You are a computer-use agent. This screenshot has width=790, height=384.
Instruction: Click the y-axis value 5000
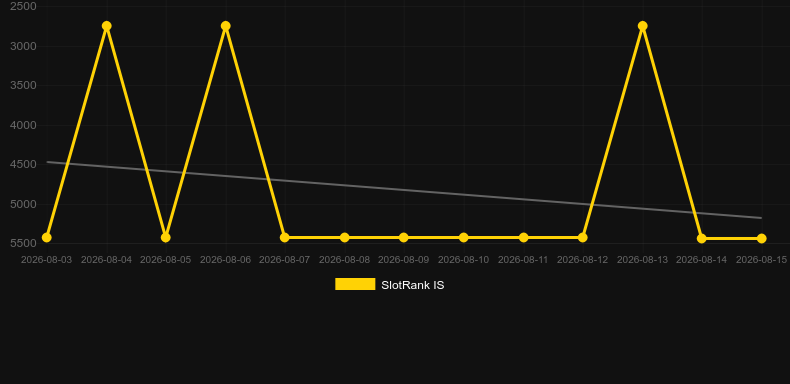pyautogui.click(x=24, y=204)
